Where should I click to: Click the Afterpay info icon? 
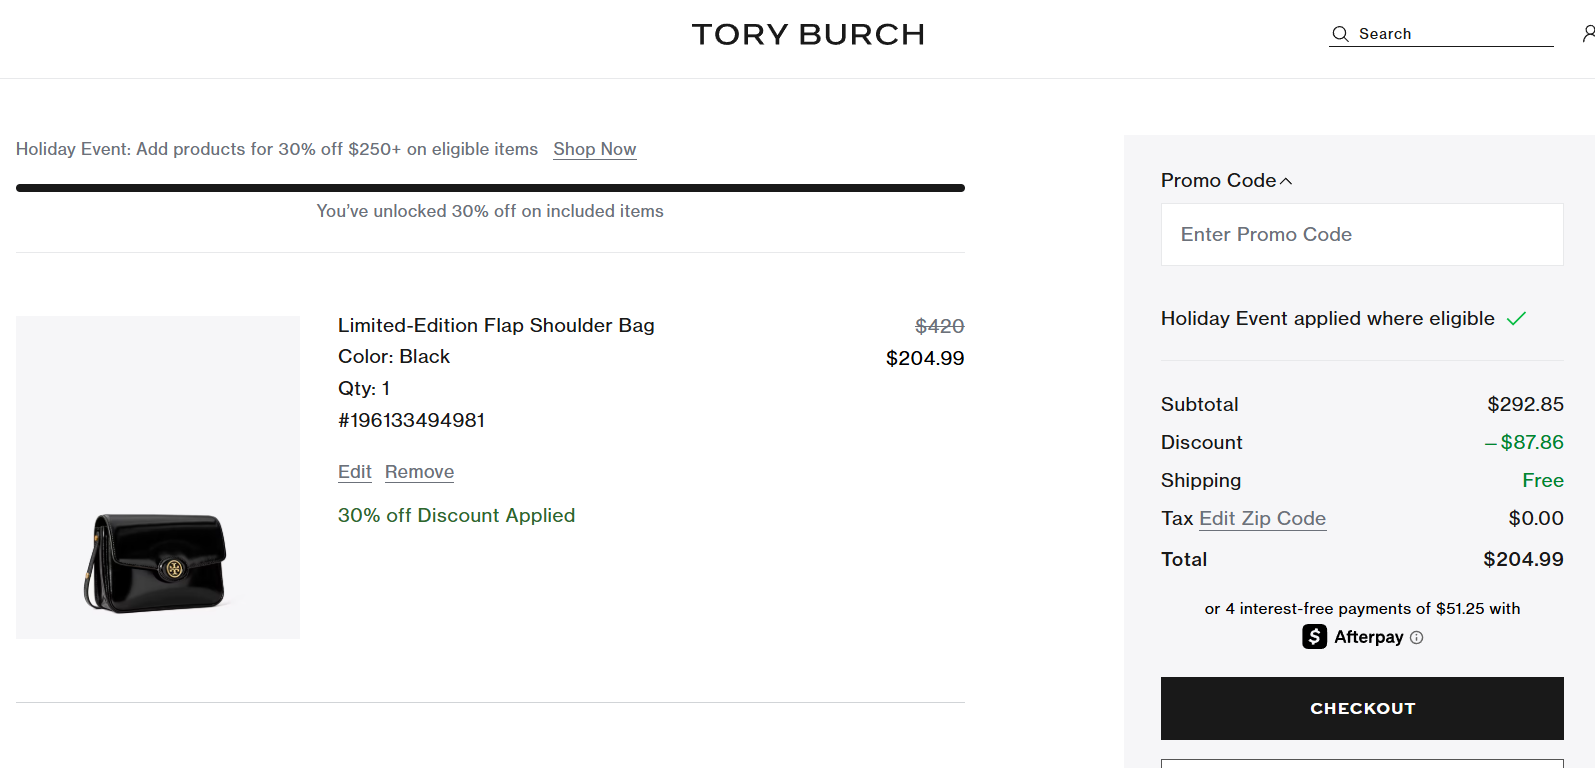(x=1416, y=638)
